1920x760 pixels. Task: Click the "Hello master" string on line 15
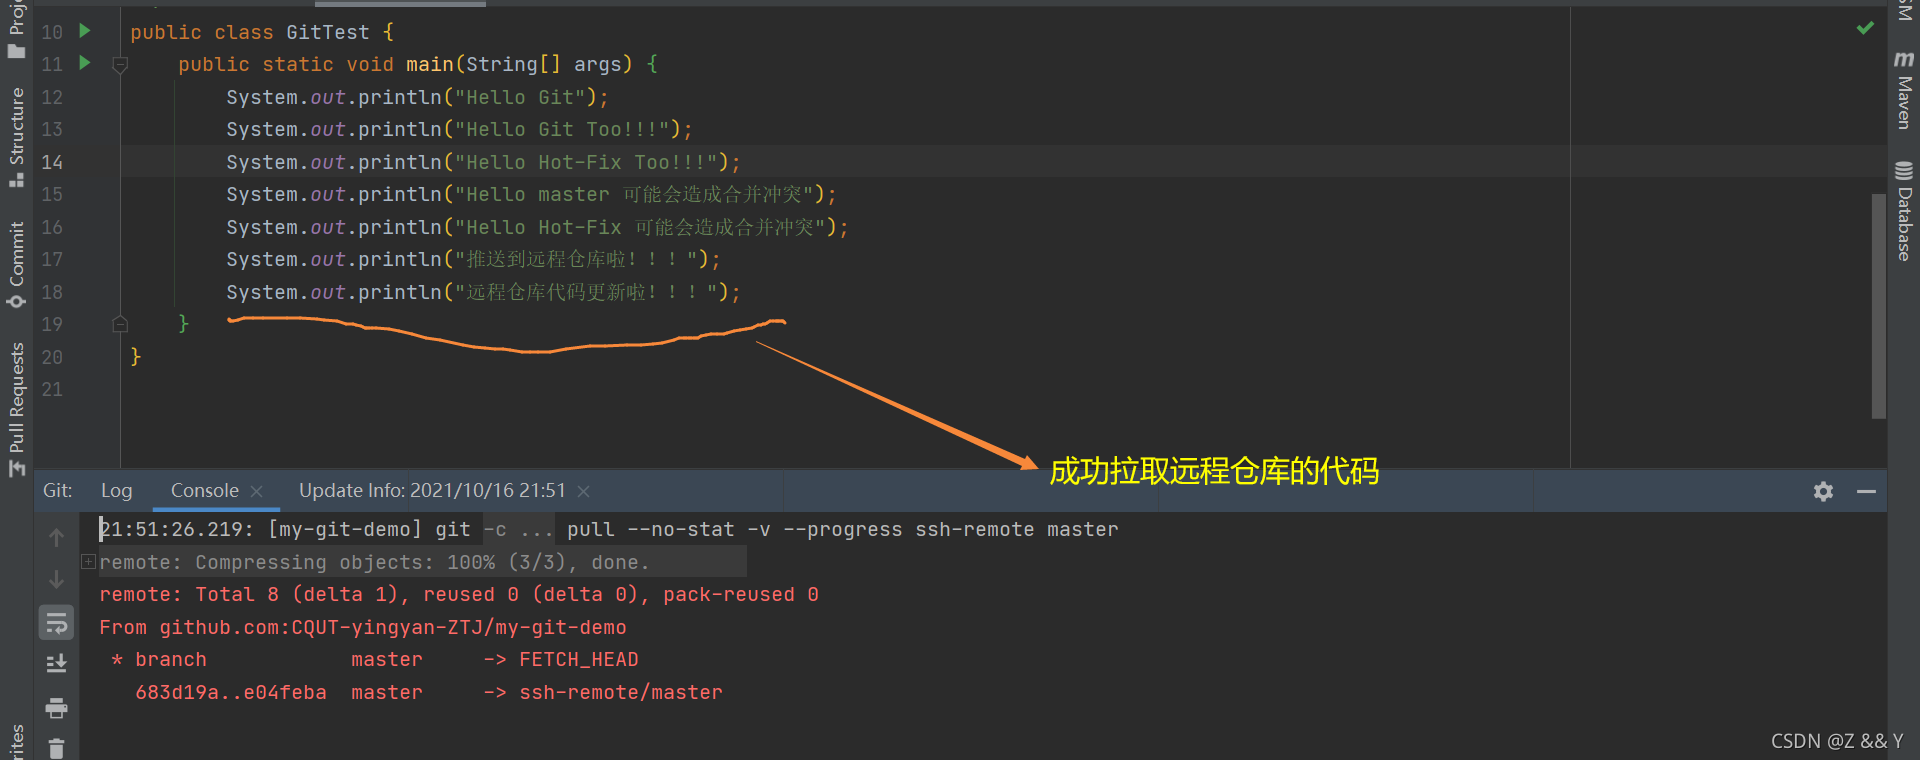pyautogui.click(x=634, y=194)
